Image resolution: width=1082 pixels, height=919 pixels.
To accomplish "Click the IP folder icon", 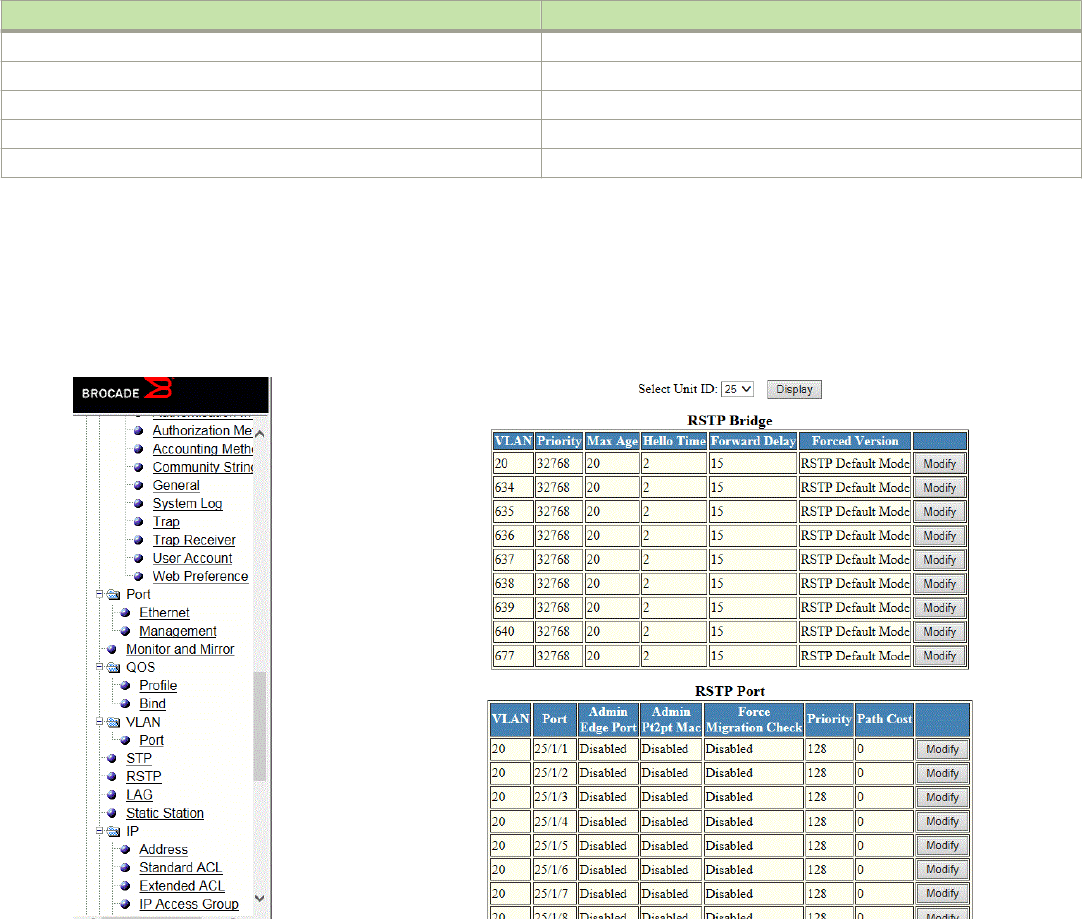I will (x=114, y=831).
